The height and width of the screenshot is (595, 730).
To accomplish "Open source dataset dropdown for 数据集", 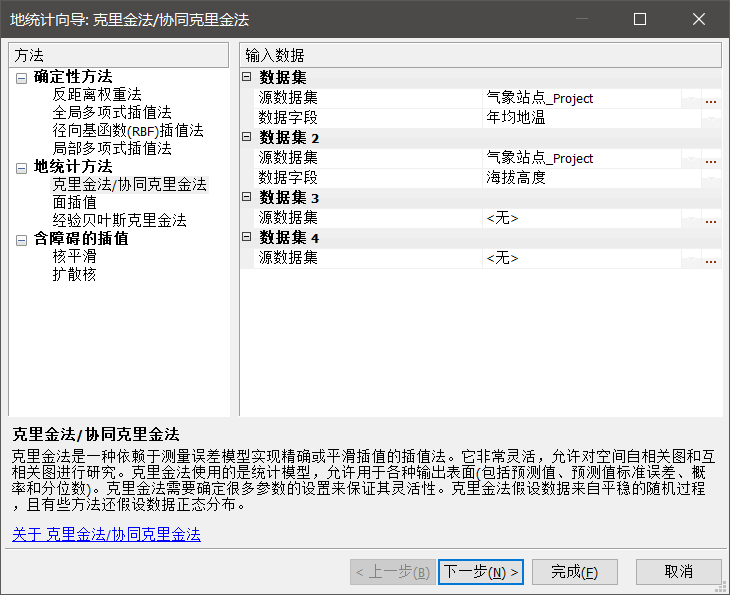I will 691,99.
